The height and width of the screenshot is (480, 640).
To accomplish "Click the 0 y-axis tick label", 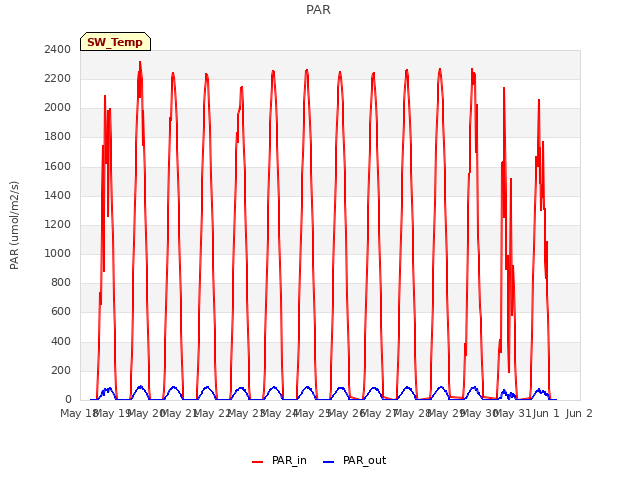I will (68, 400).
